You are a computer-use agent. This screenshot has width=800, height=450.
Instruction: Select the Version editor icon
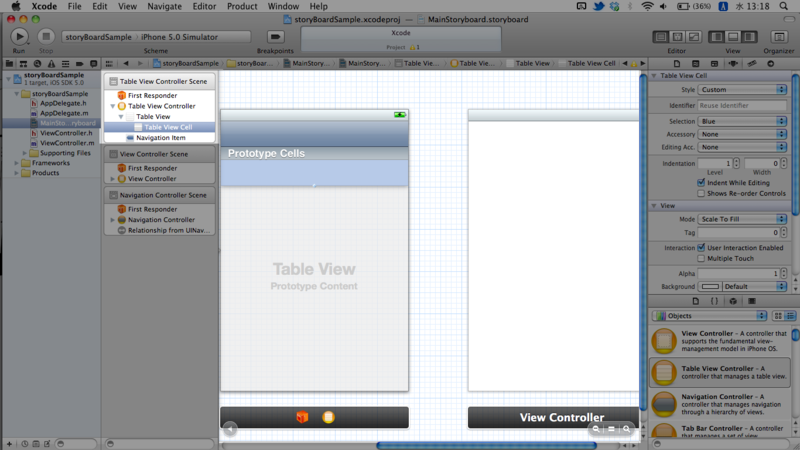[694, 37]
